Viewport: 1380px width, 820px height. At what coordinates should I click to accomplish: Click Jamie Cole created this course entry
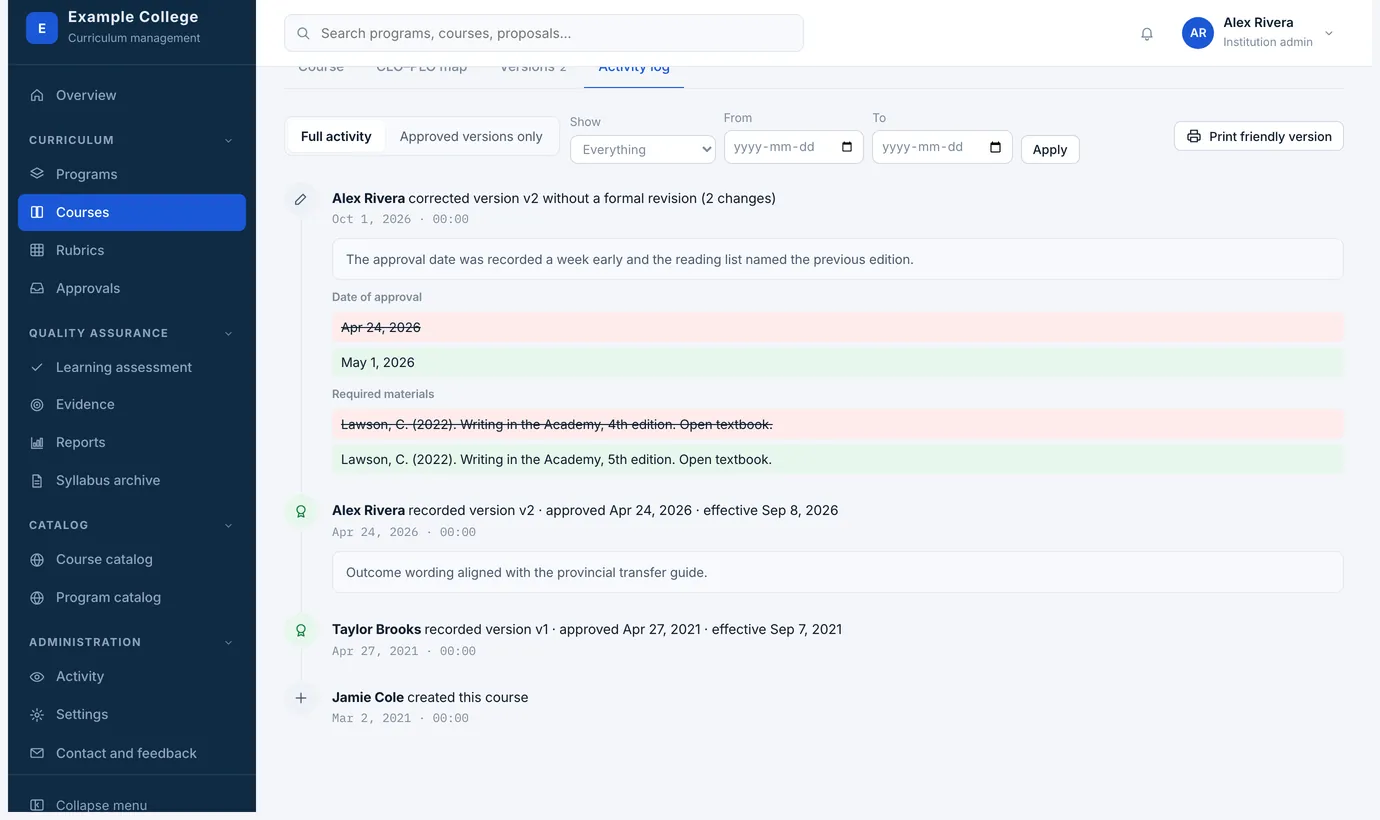430,698
